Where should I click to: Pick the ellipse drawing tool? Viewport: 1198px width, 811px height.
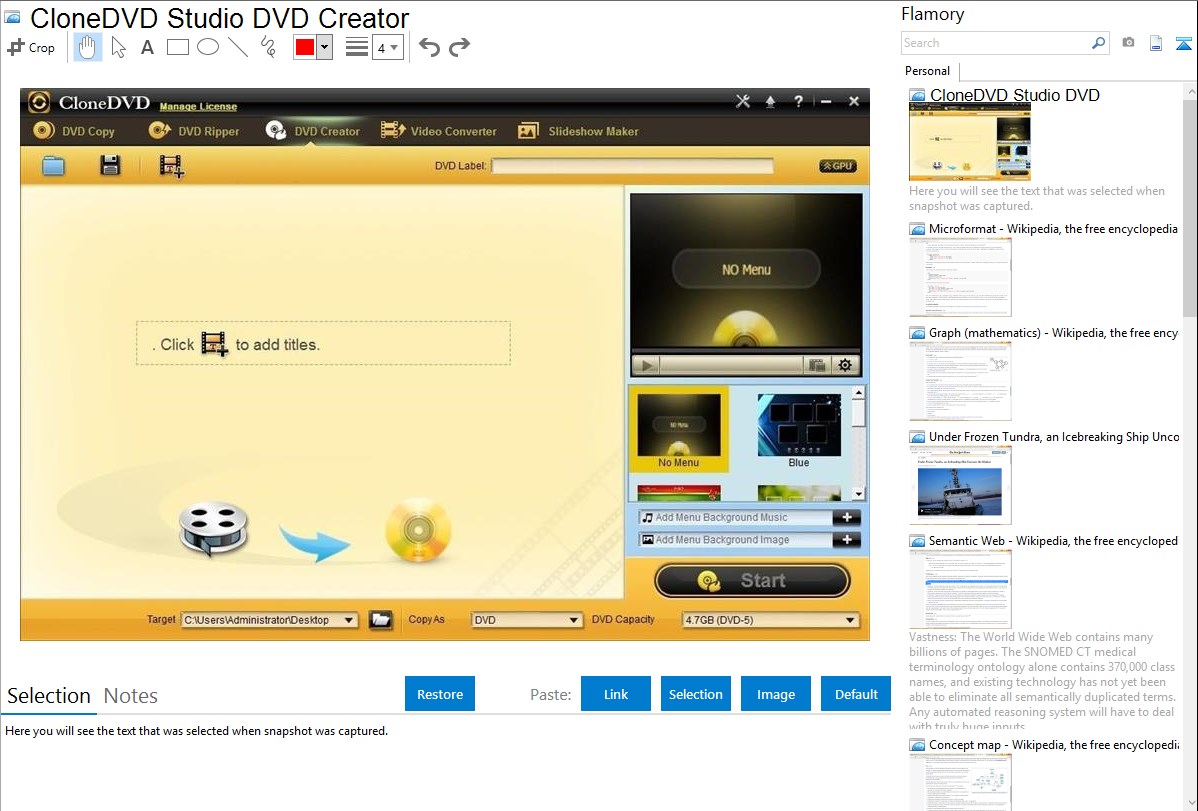[208, 47]
